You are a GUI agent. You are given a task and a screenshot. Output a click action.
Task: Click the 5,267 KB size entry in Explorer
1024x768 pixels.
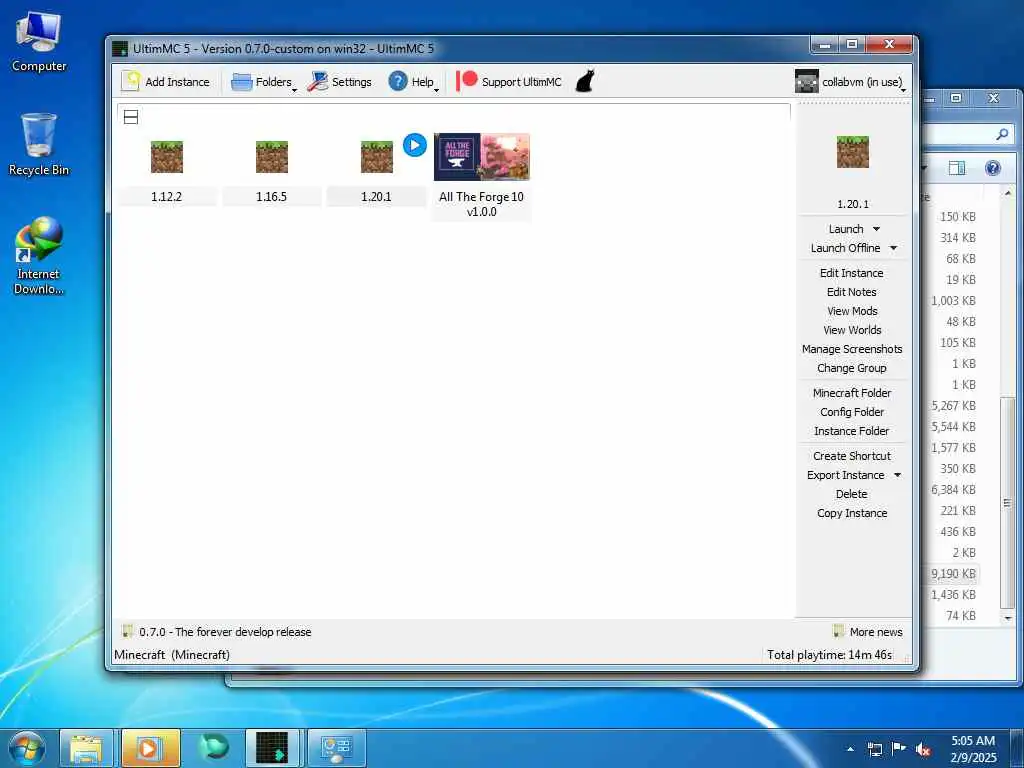pyautogui.click(x=953, y=406)
